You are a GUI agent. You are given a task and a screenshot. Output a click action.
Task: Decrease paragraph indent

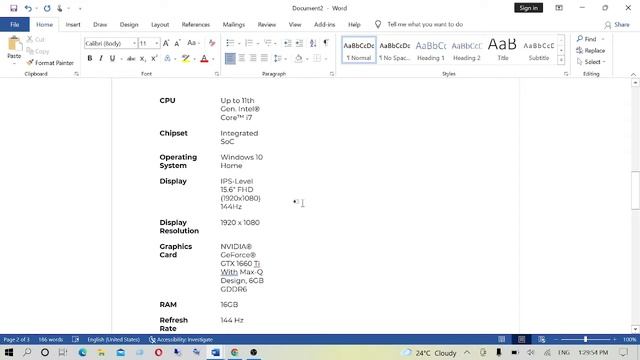[287, 43]
